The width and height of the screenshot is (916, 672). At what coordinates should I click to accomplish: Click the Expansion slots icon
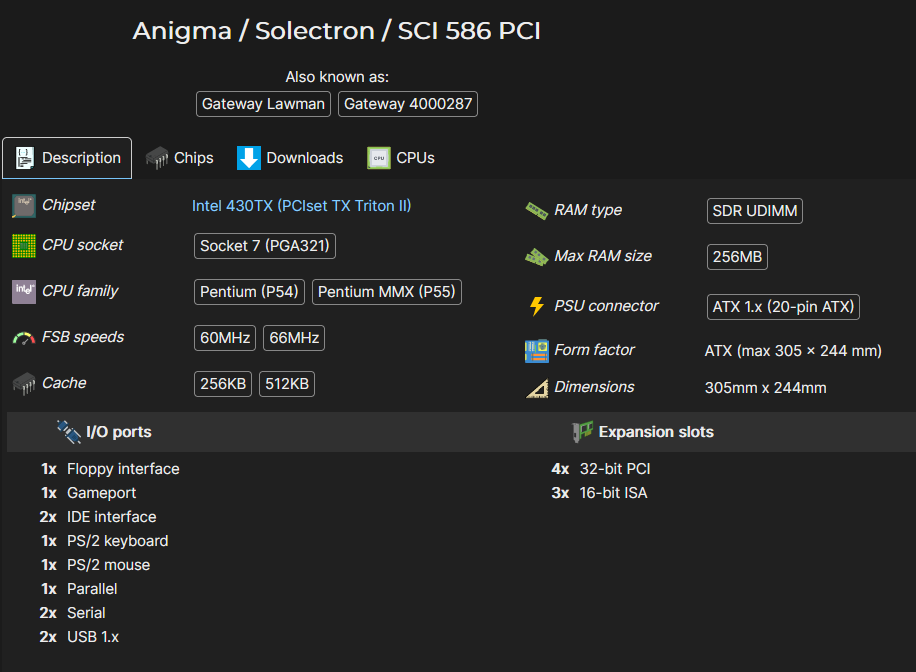coord(584,431)
